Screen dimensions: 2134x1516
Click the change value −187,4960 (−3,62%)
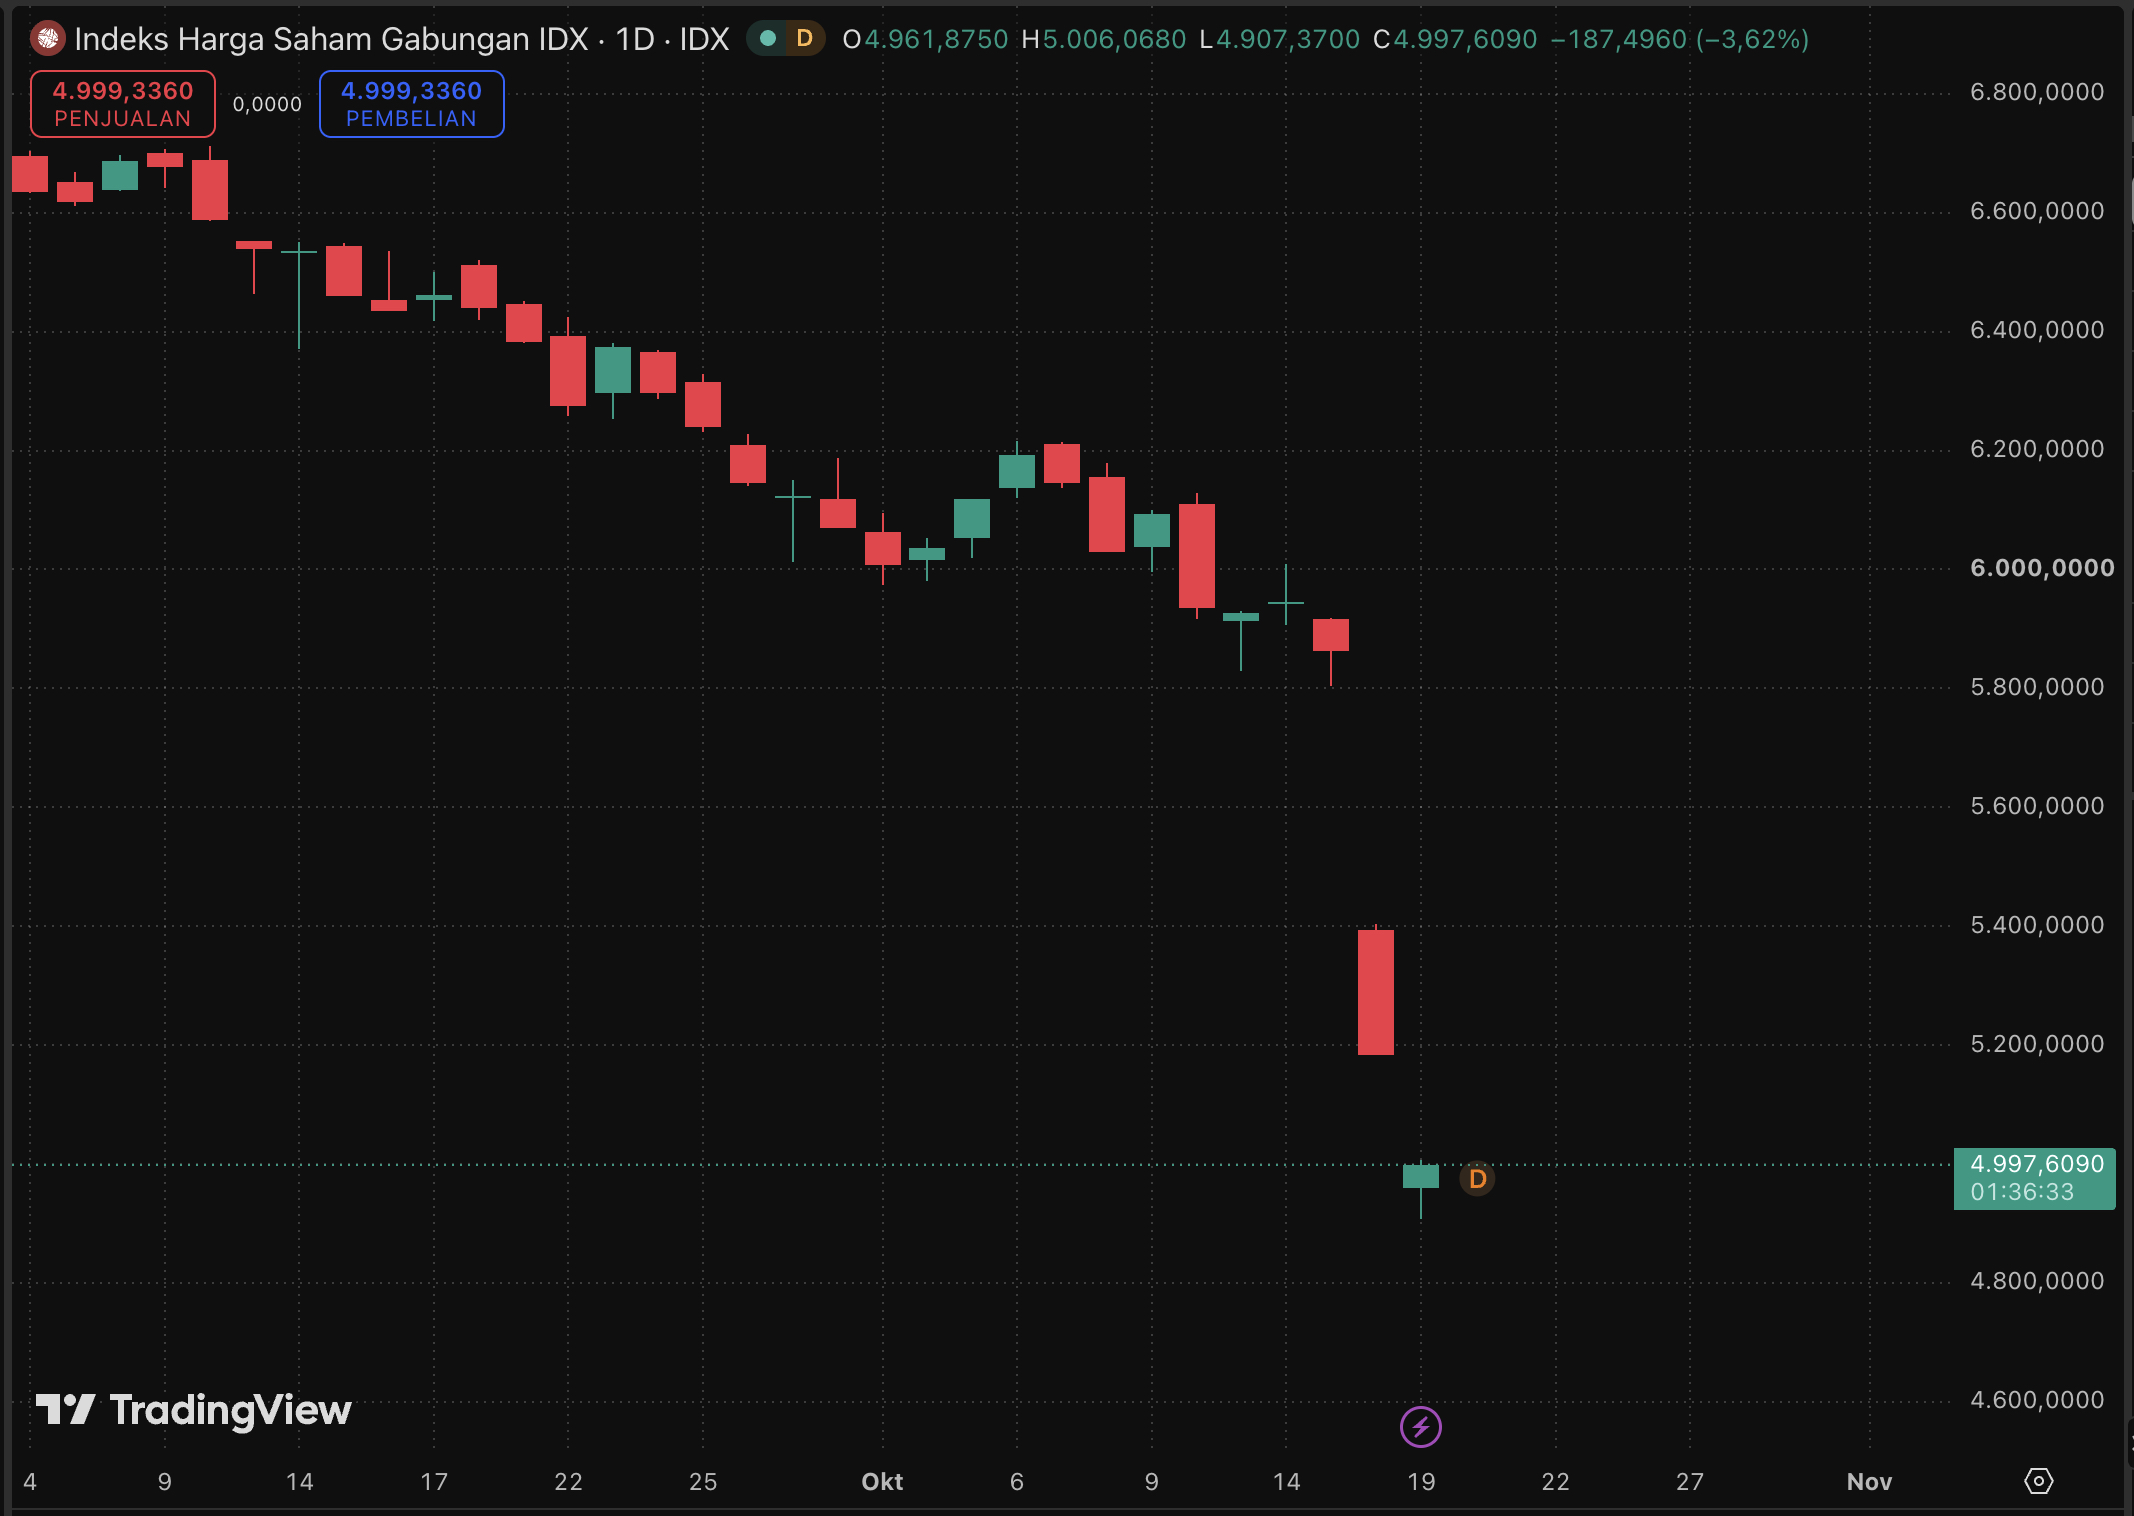point(1679,39)
